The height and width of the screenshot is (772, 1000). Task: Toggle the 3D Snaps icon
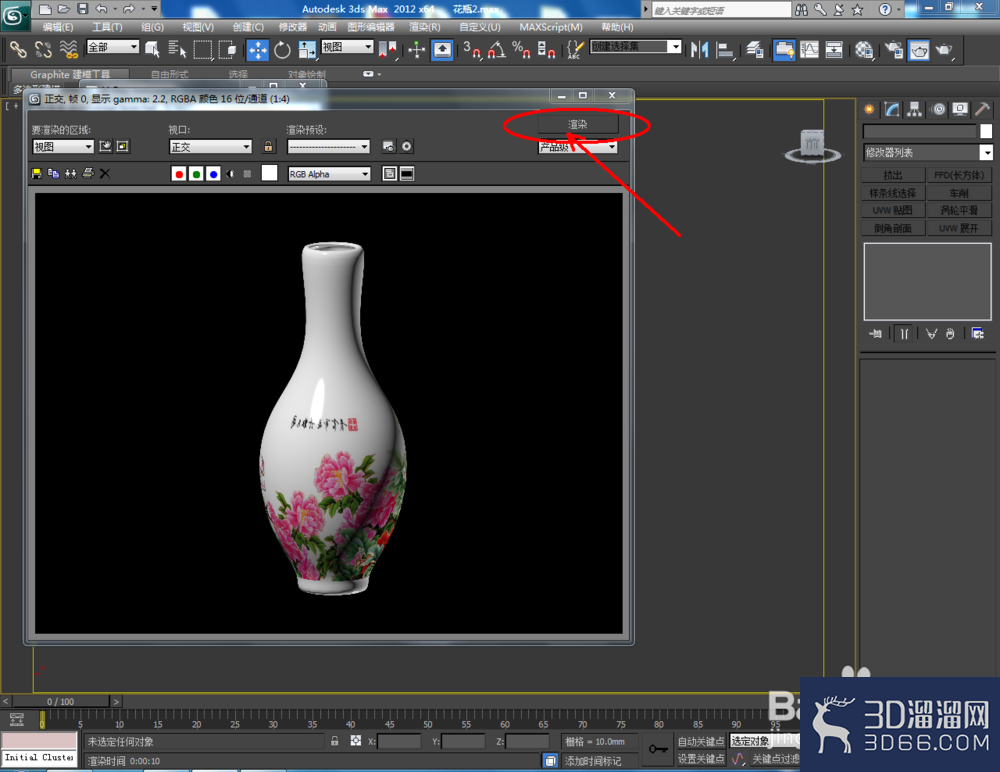click(x=472, y=49)
